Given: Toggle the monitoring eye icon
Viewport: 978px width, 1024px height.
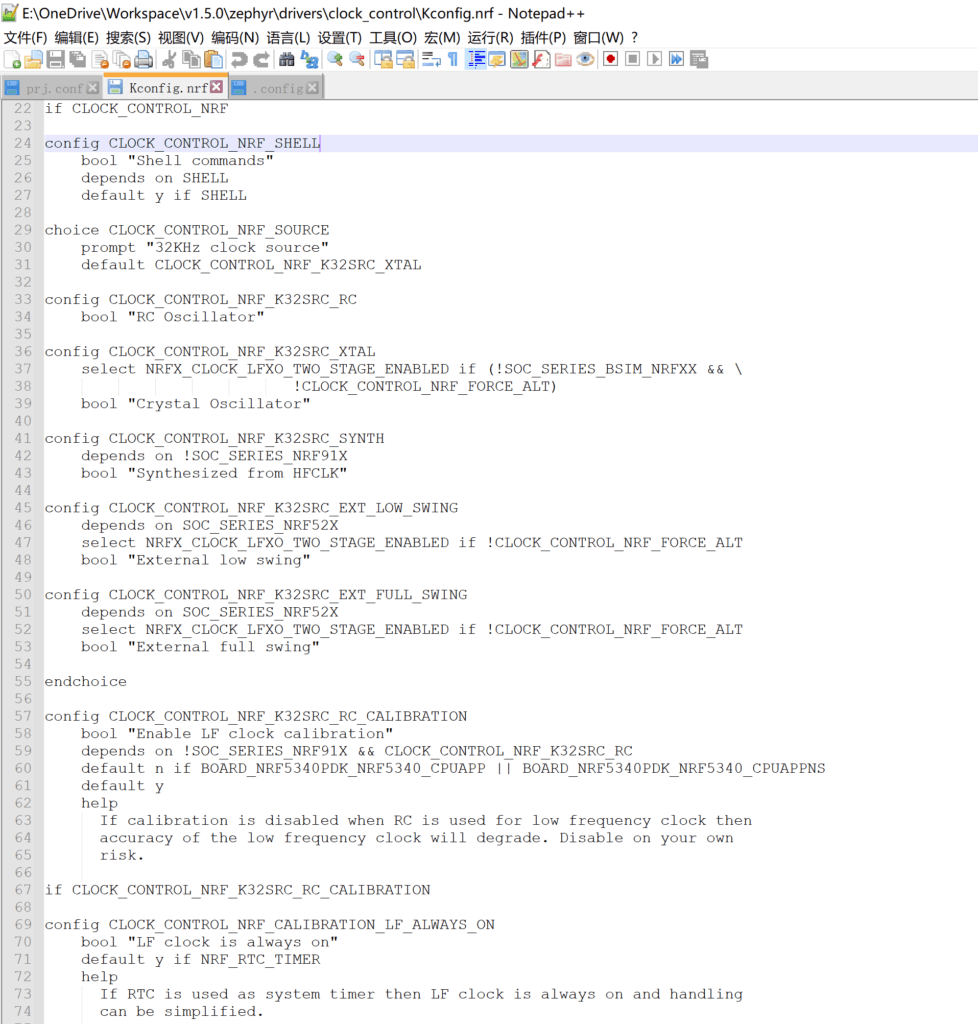Looking at the screenshot, I should 585,60.
